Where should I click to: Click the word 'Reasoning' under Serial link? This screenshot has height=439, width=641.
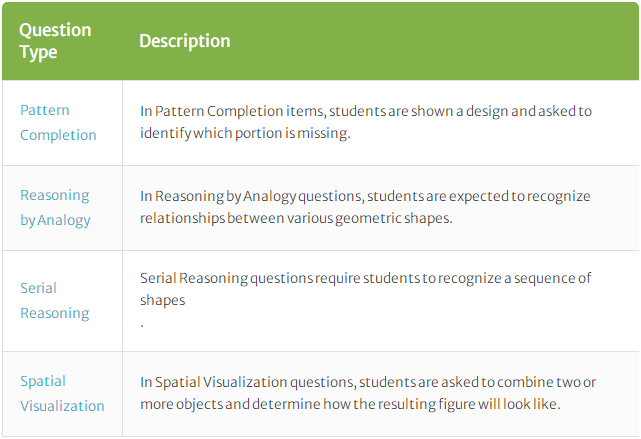tap(55, 313)
